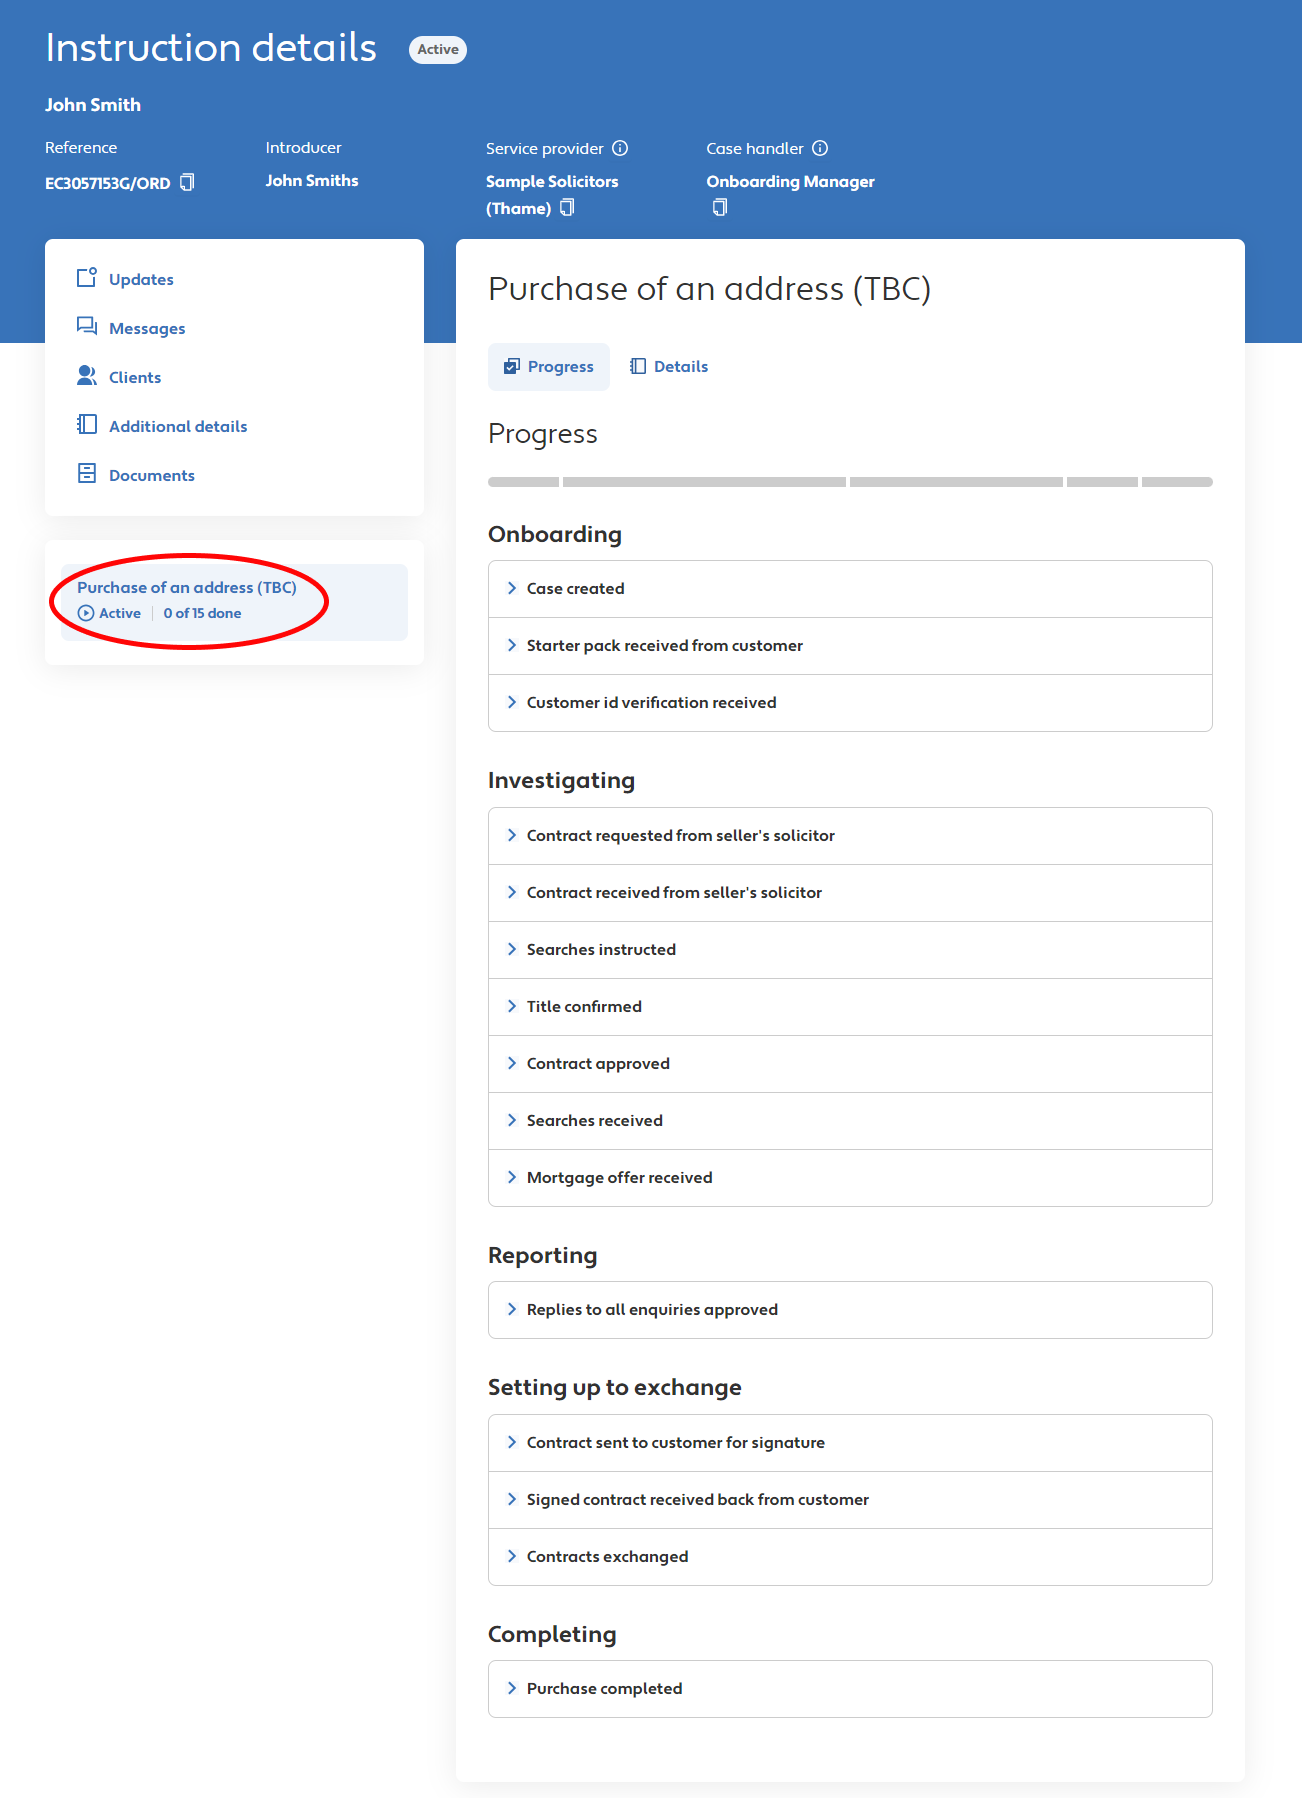This screenshot has height=1798, width=1302.
Task: Copy the reference number EC3057153G/ORD
Action: pos(187,183)
